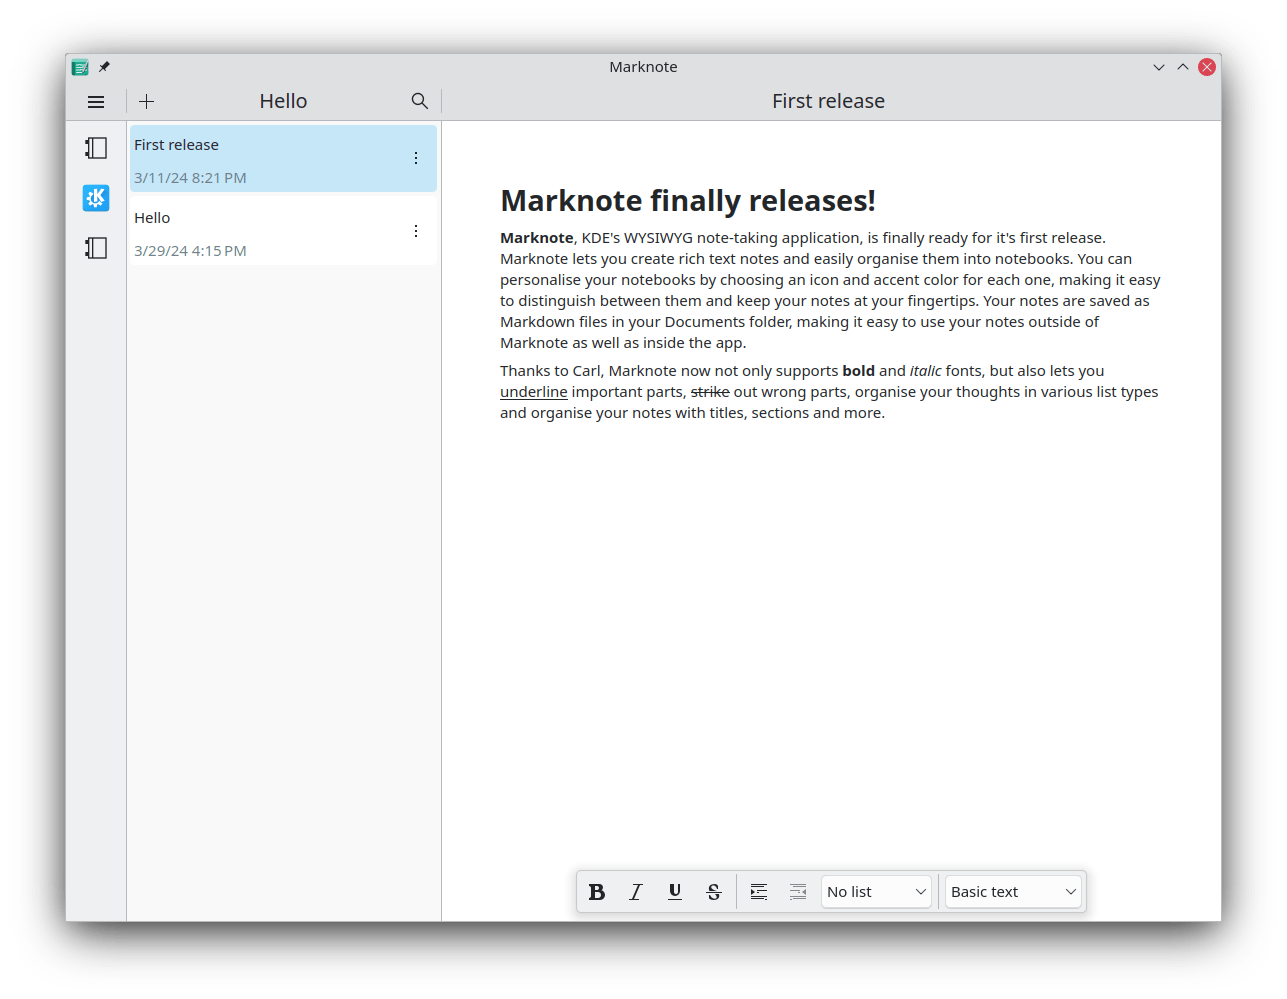Open the hamburger menu

(x=95, y=101)
